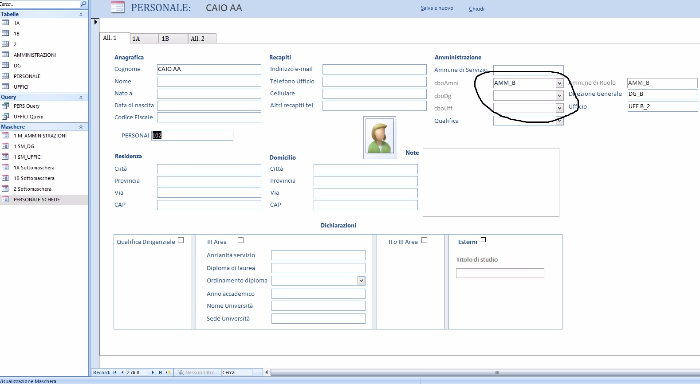Click the Indirizzo e-mail field

pos(374,69)
